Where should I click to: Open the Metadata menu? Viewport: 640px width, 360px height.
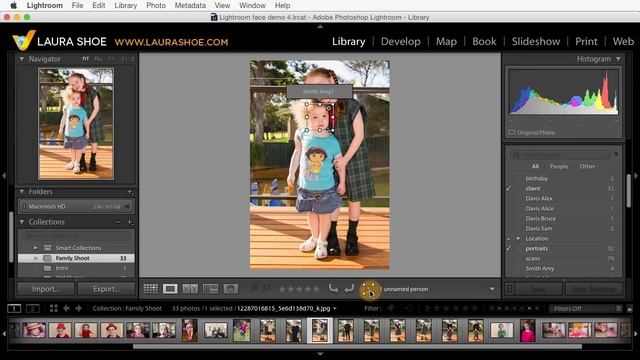pyautogui.click(x=190, y=5)
